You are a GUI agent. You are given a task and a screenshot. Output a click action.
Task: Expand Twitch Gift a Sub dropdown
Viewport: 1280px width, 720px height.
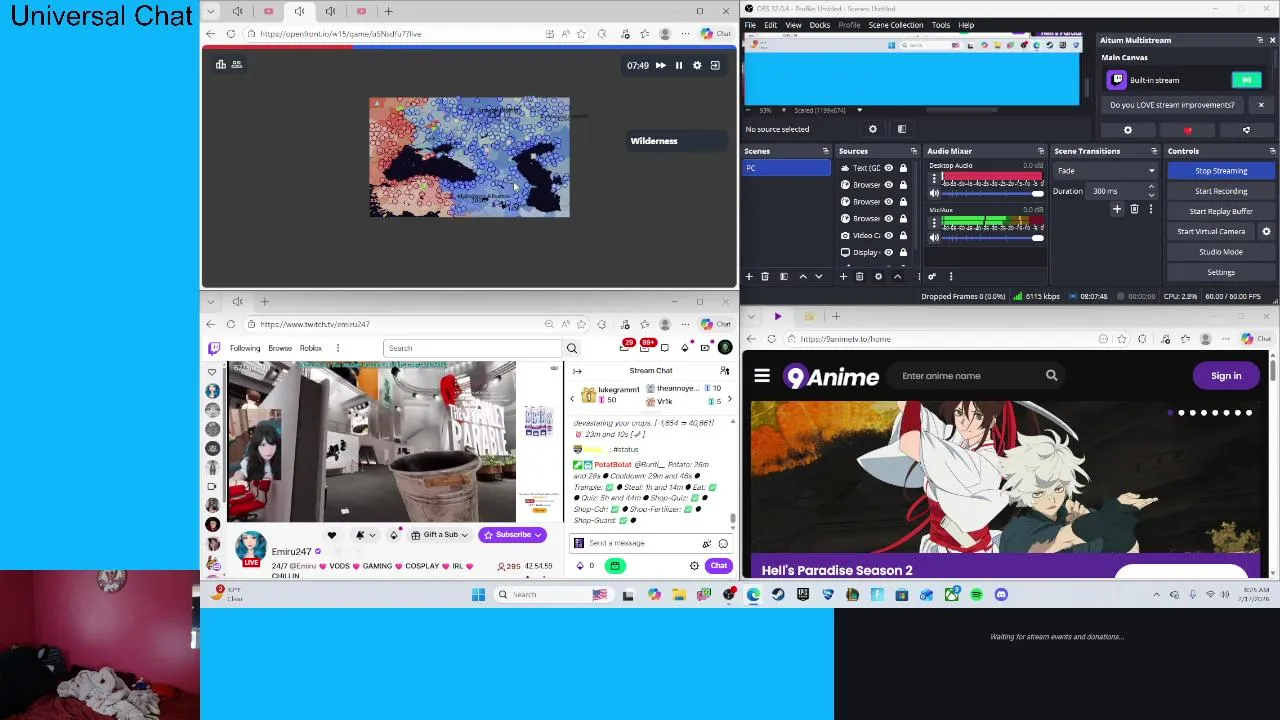pos(465,535)
